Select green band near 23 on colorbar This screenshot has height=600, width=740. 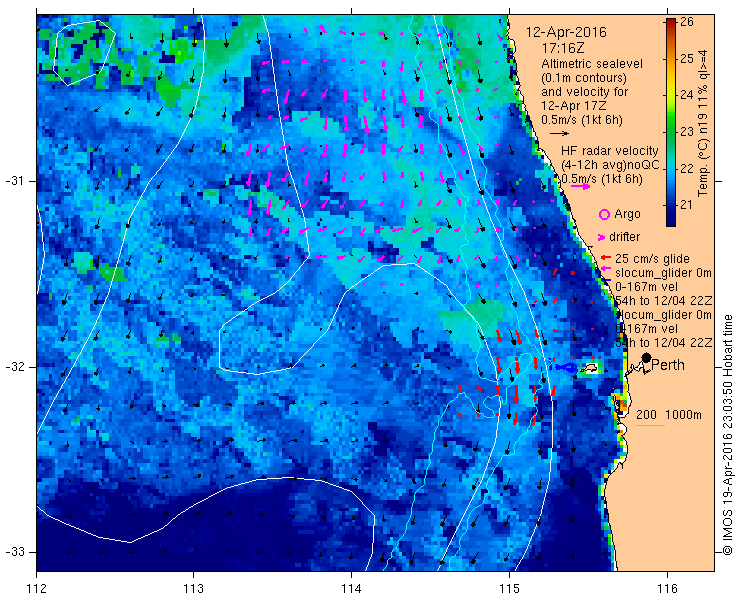point(671,132)
